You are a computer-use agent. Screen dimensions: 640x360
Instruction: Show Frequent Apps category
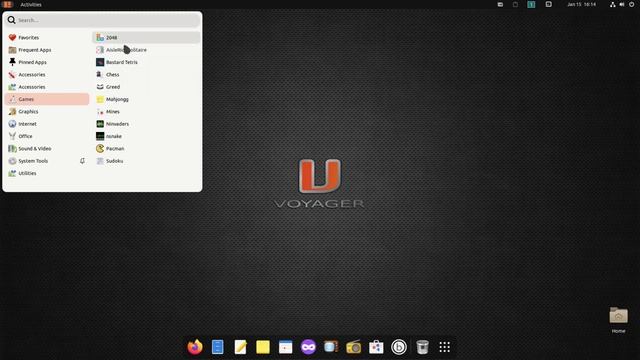click(x=47, y=50)
